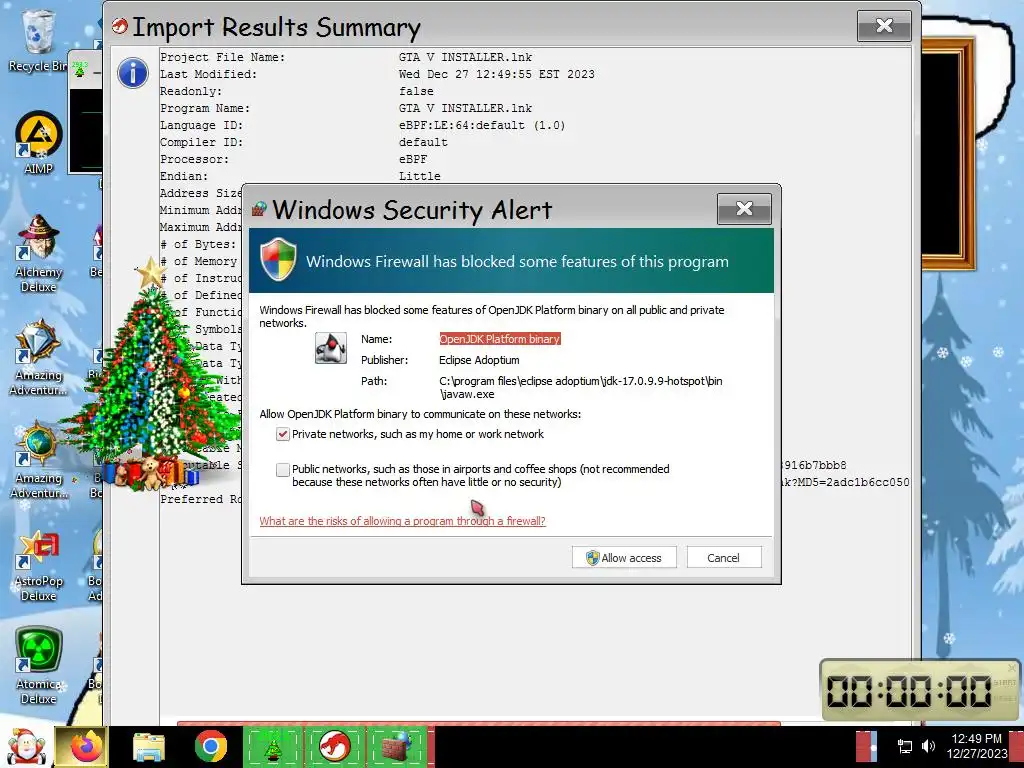This screenshot has height=768, width=1024.
Task: Click the highlighted OpenJDK Platform binary name field
Action: pos(500,339)
